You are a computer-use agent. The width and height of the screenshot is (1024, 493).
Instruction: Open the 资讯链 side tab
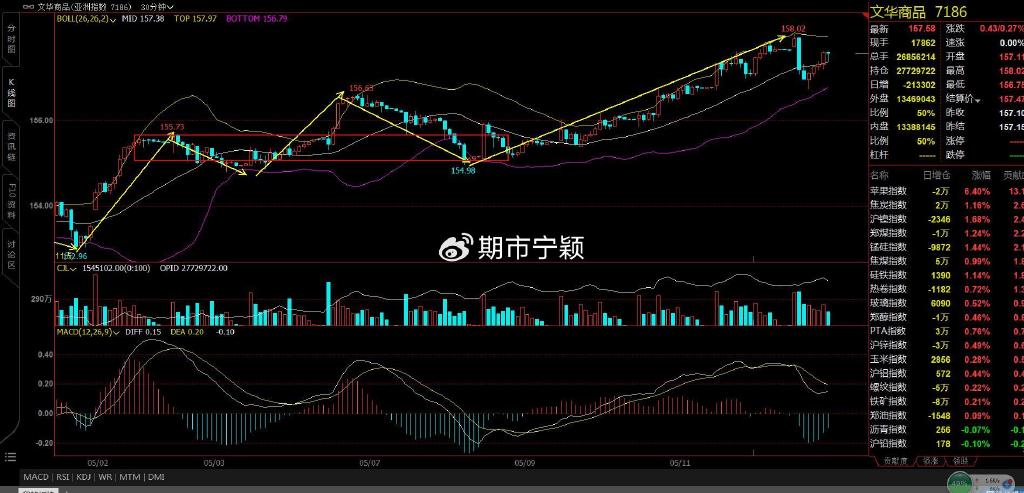point(11,146)
